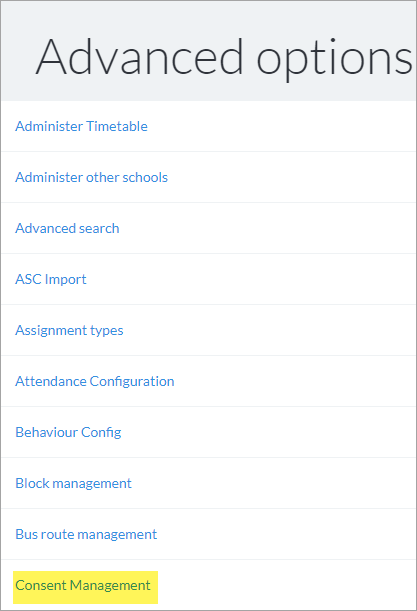Open Advanced search option
417x611 pixels.
[67, 228]
